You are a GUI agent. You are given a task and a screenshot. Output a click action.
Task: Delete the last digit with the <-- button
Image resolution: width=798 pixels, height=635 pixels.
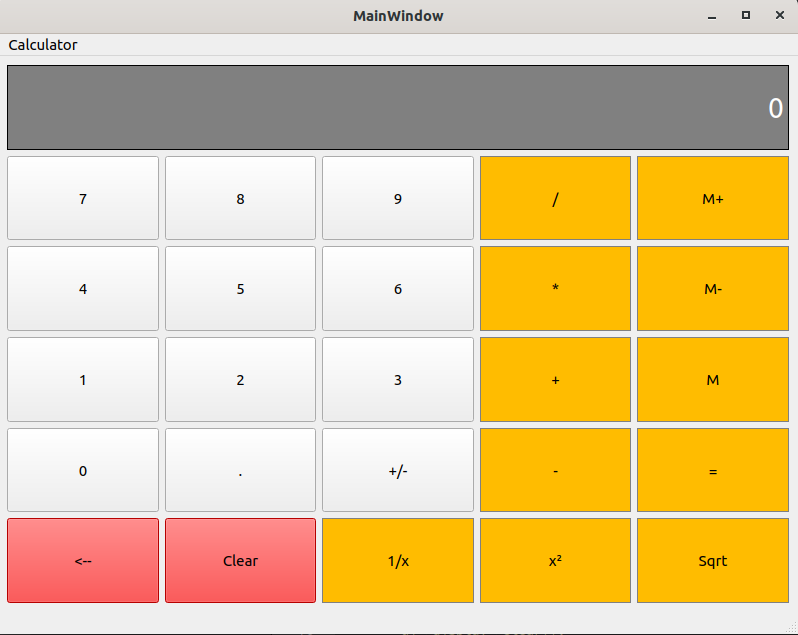point(83,561)
